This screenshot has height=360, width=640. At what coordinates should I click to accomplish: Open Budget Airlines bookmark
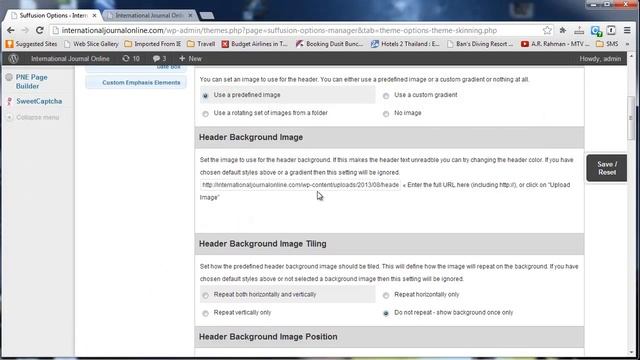(x=255, y=44)
